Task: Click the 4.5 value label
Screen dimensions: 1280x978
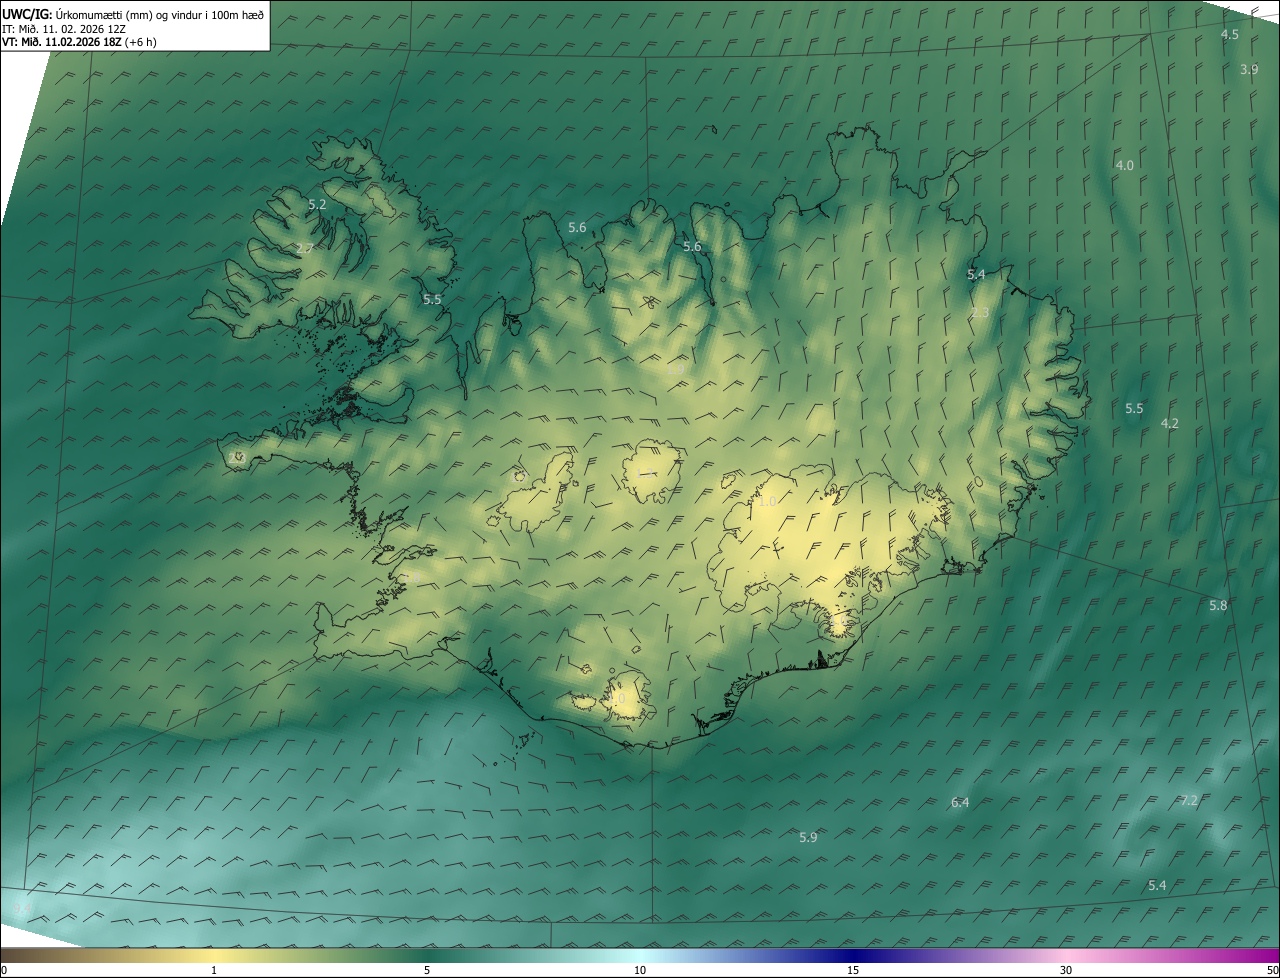Action: (1229, 34)
